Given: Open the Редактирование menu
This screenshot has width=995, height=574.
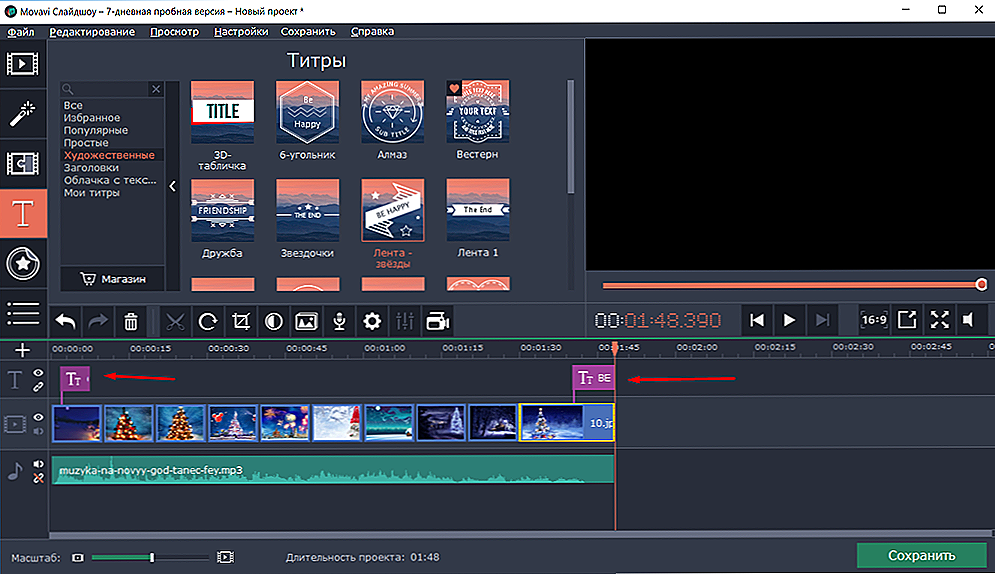Looking at the screenshot, I should click(92, 32).
